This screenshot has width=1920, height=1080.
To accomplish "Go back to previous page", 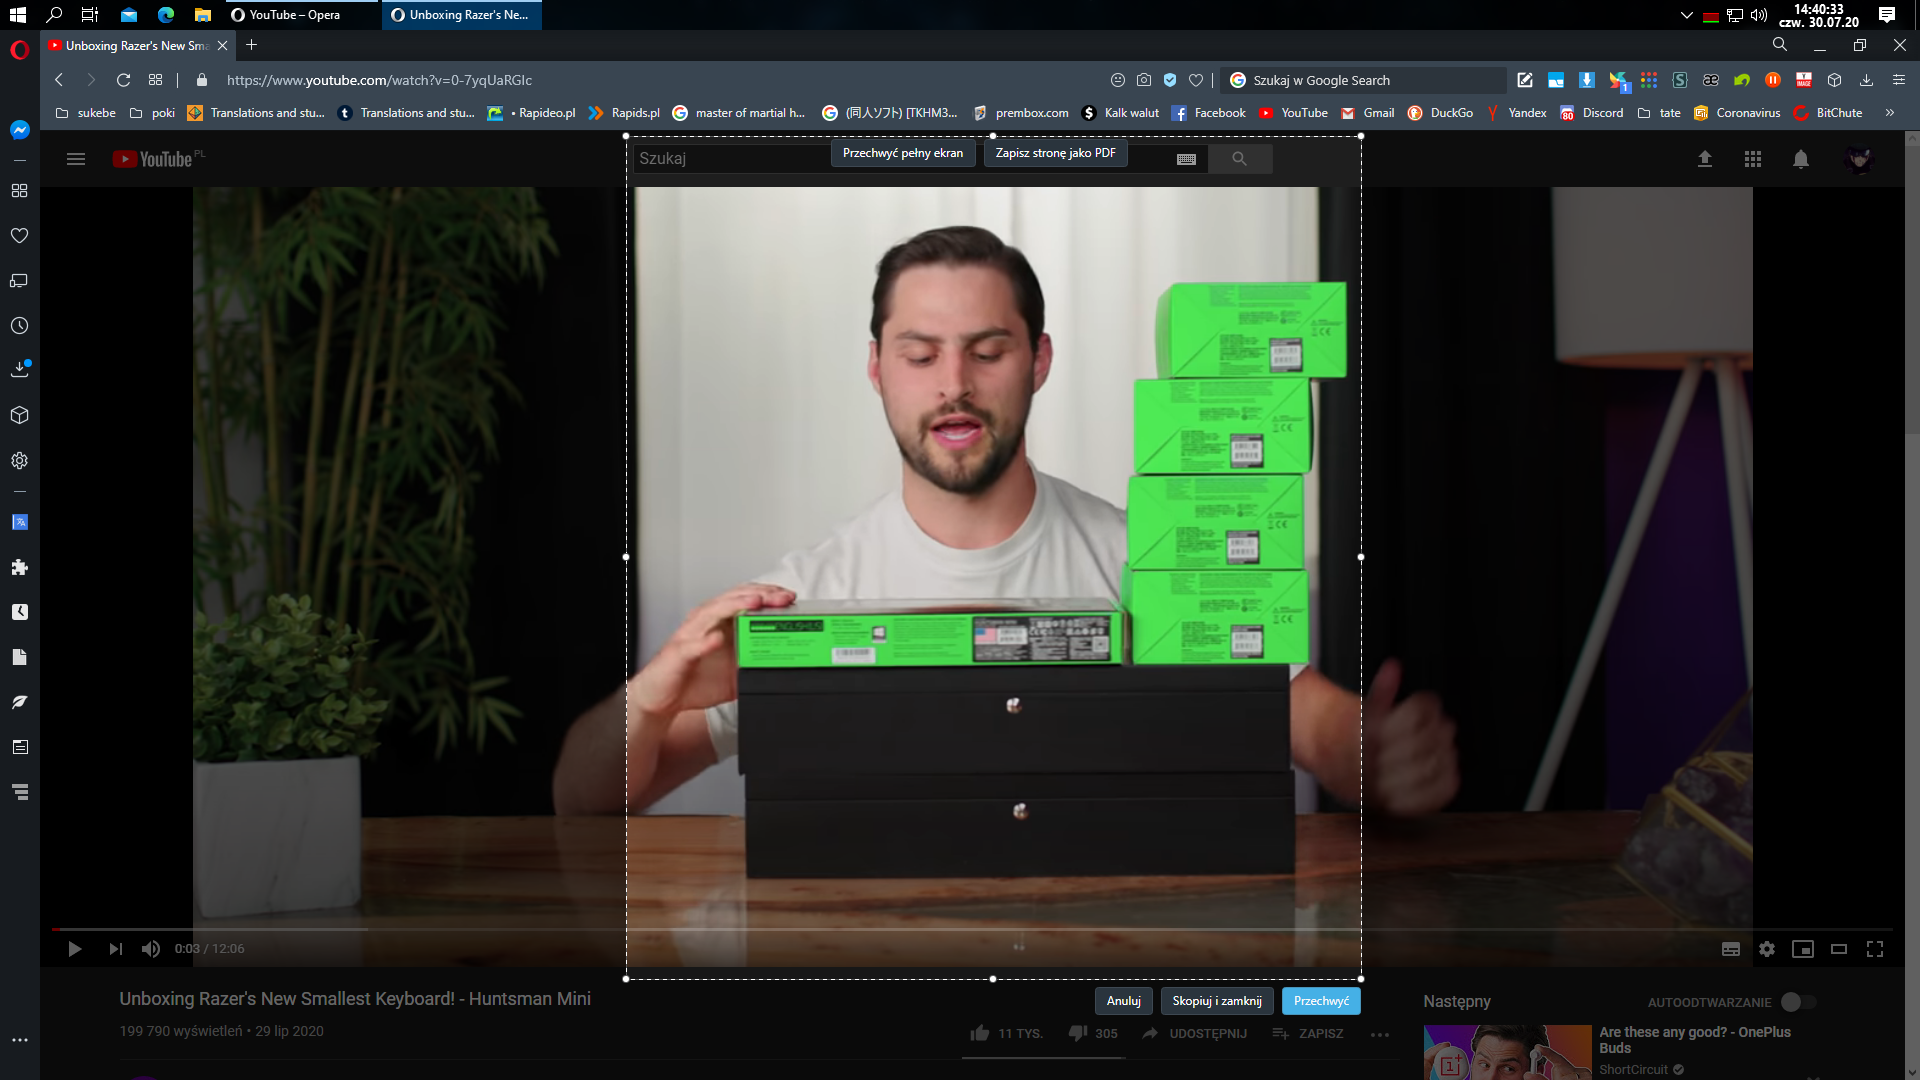I will pyautogui.click(x=59, y=80).
